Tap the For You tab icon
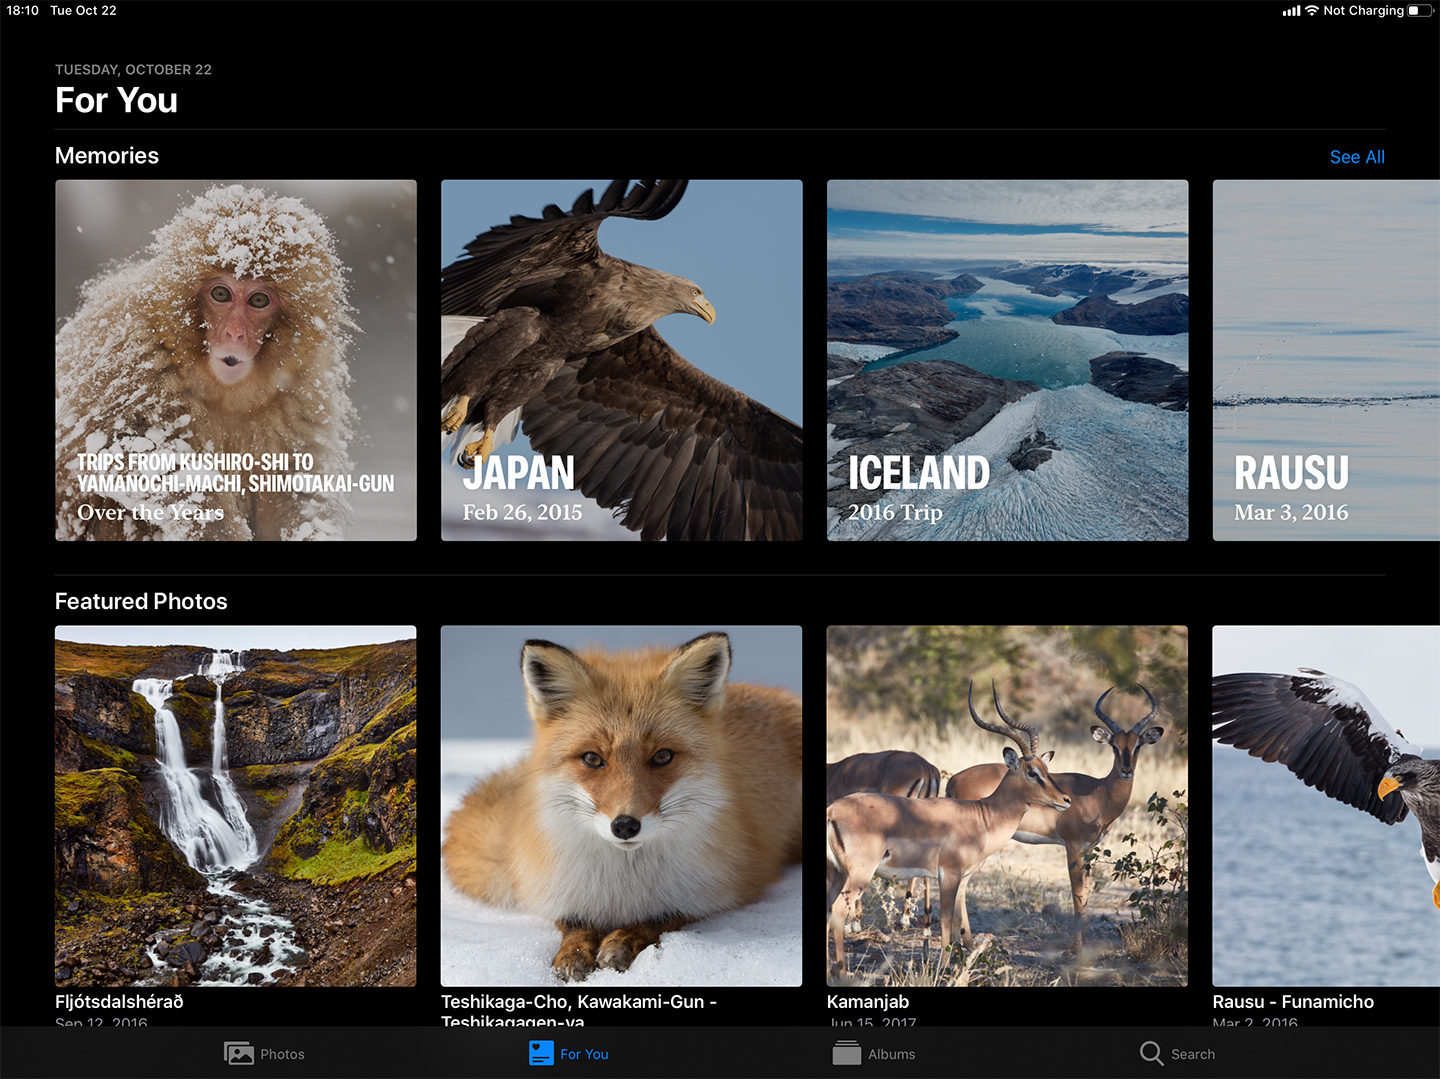Viewport: 1440px width, 1079px height. [x=541, y=1053]
